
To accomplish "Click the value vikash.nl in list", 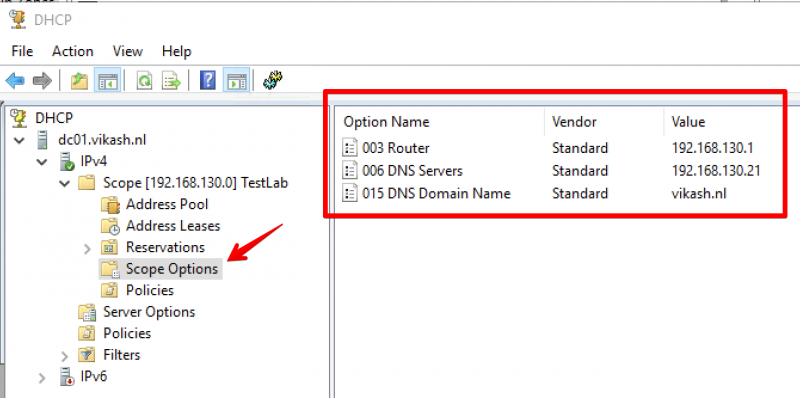I will point(698,193).
